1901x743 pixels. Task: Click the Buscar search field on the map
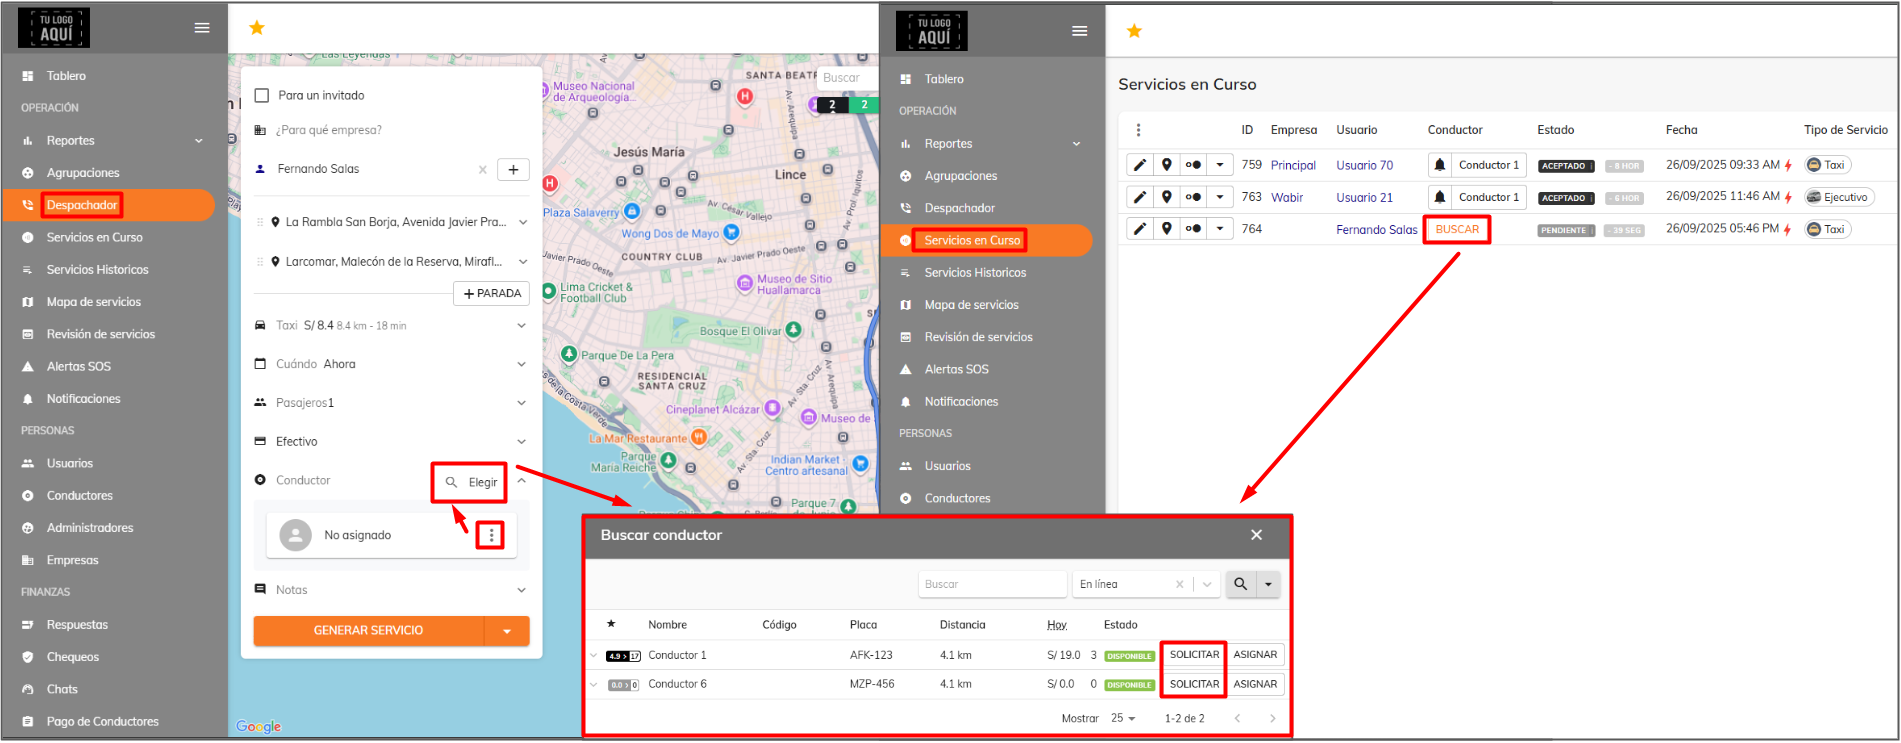846,78
